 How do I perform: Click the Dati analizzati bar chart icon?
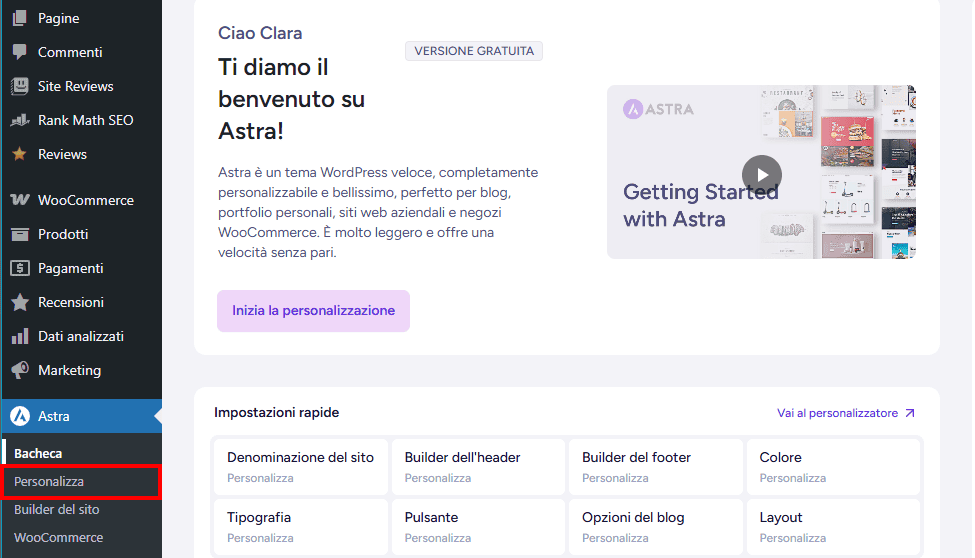(x=19, y=336)
